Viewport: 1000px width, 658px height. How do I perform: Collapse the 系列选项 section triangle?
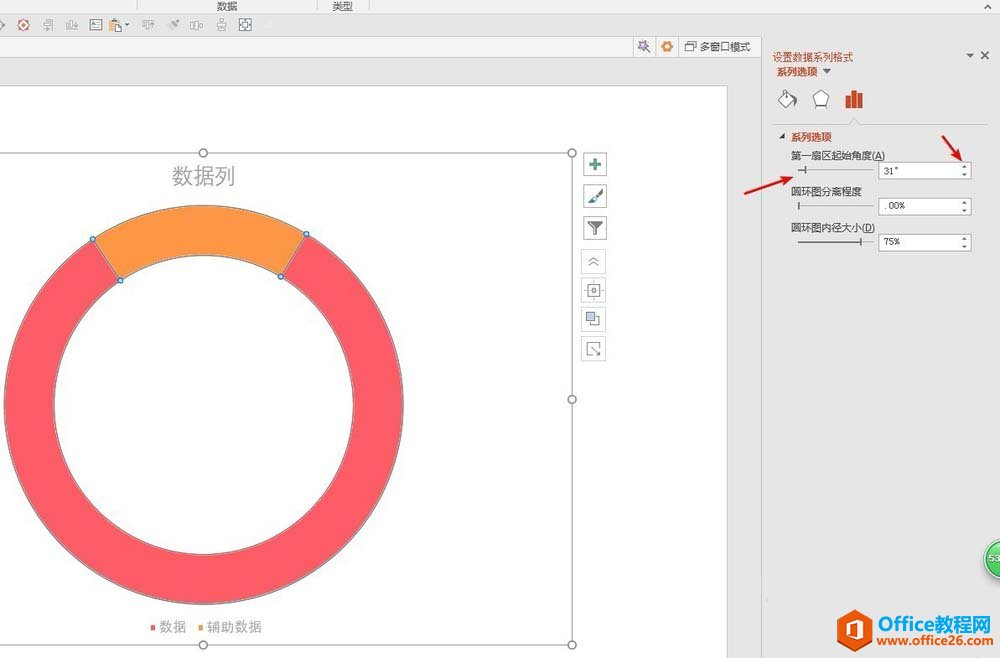coord(782,137)
